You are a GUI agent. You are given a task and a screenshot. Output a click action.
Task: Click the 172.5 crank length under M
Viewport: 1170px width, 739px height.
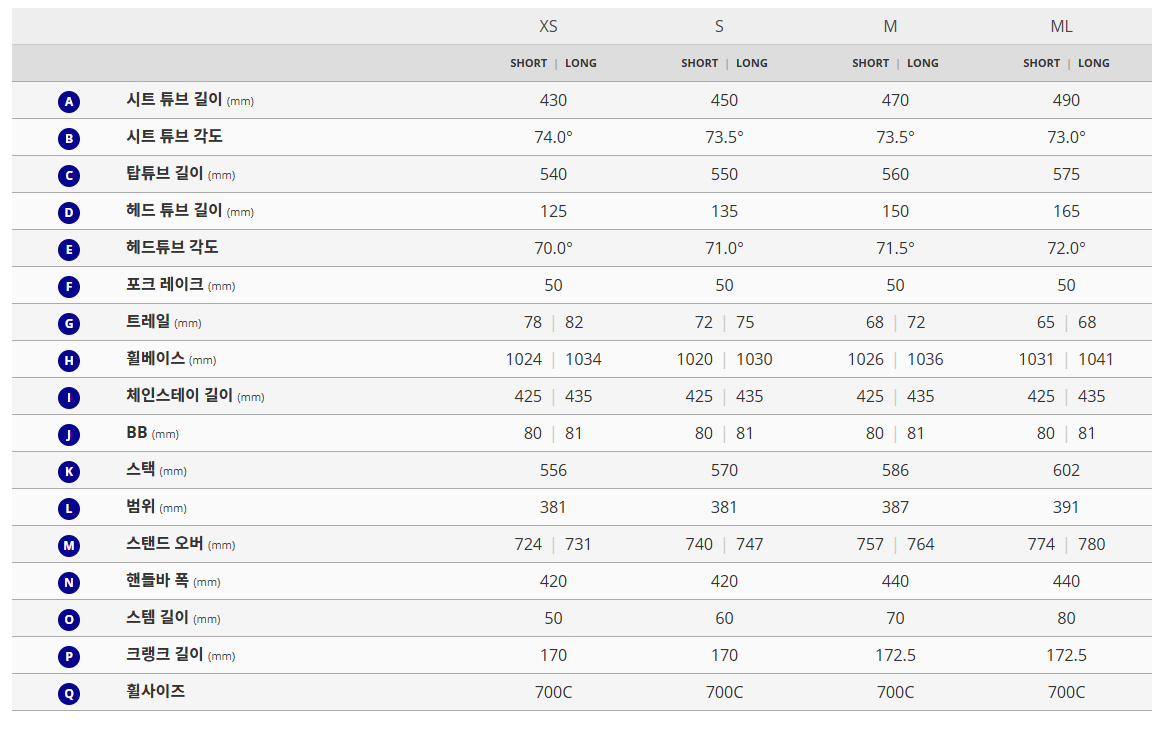pos(895,655)
